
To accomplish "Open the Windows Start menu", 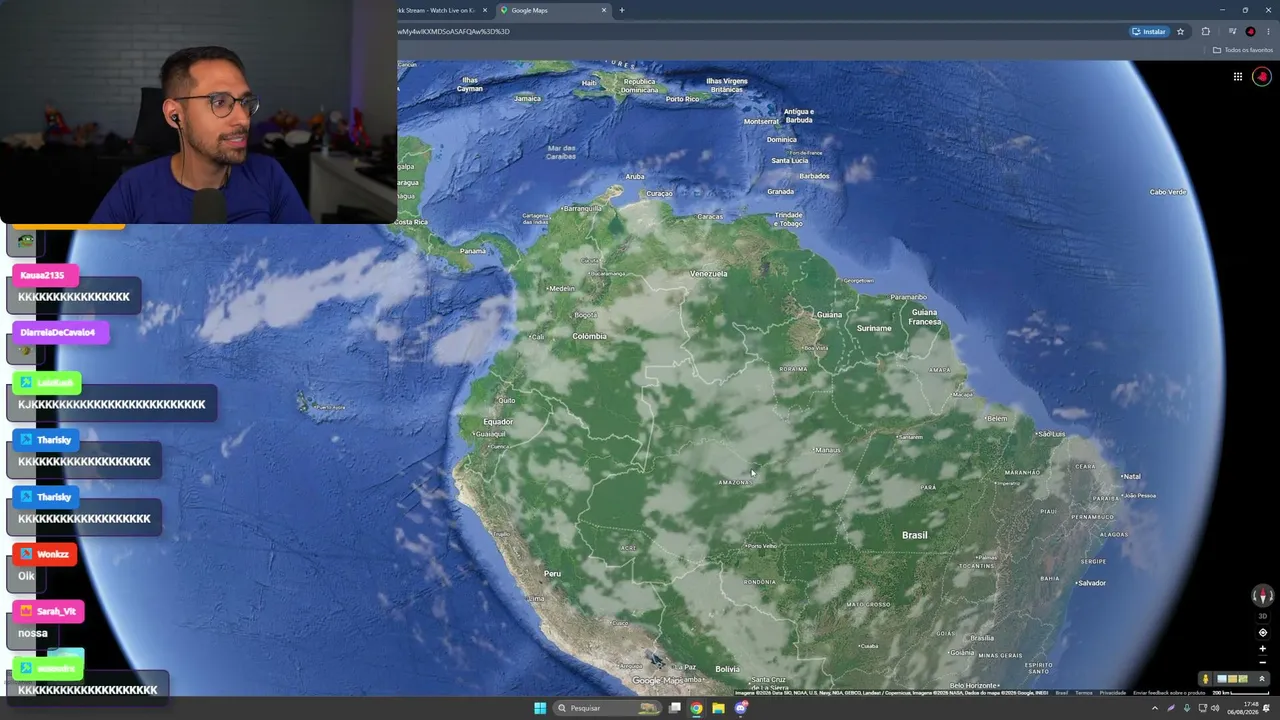I will pos(540,708).
